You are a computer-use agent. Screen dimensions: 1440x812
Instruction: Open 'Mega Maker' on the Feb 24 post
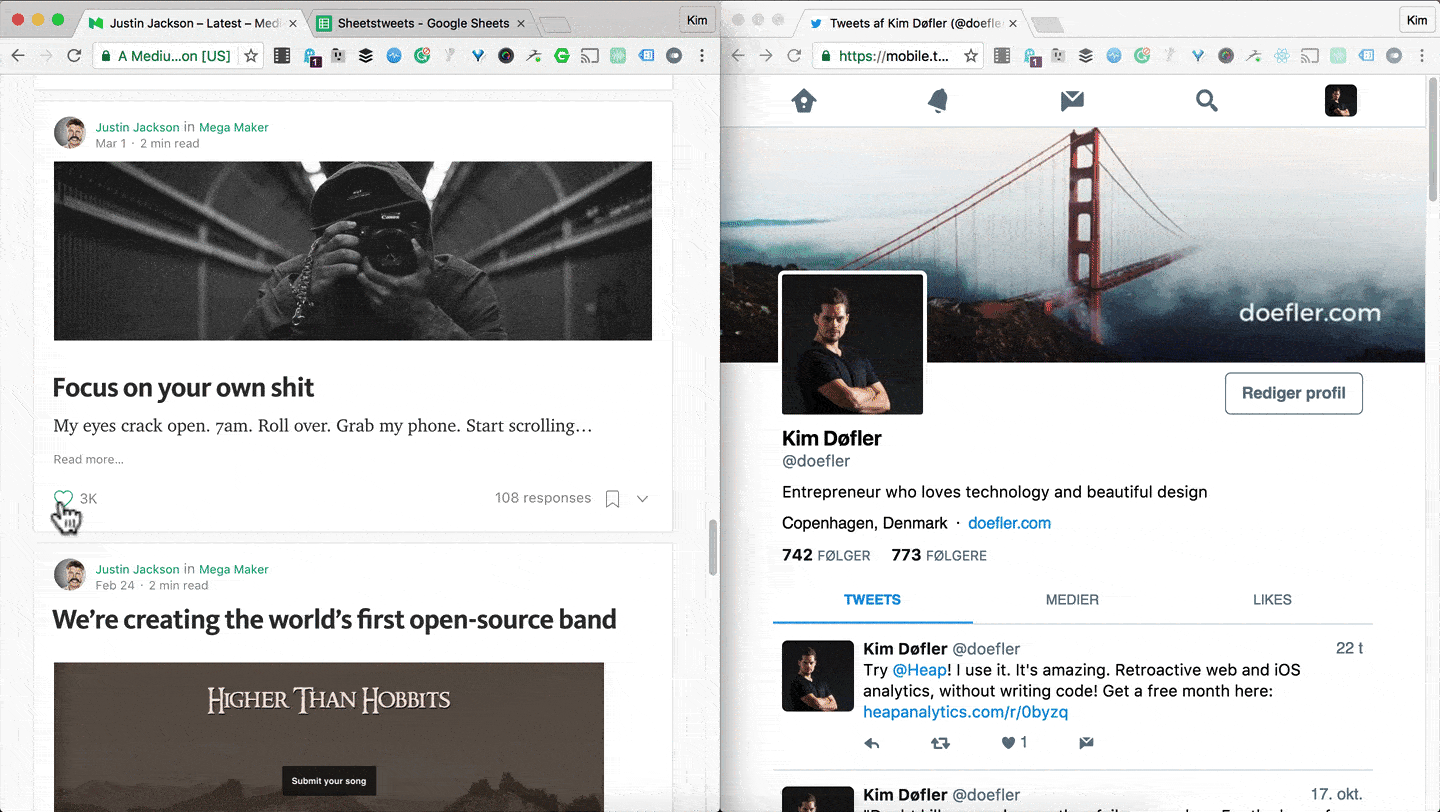pos(233,569)
